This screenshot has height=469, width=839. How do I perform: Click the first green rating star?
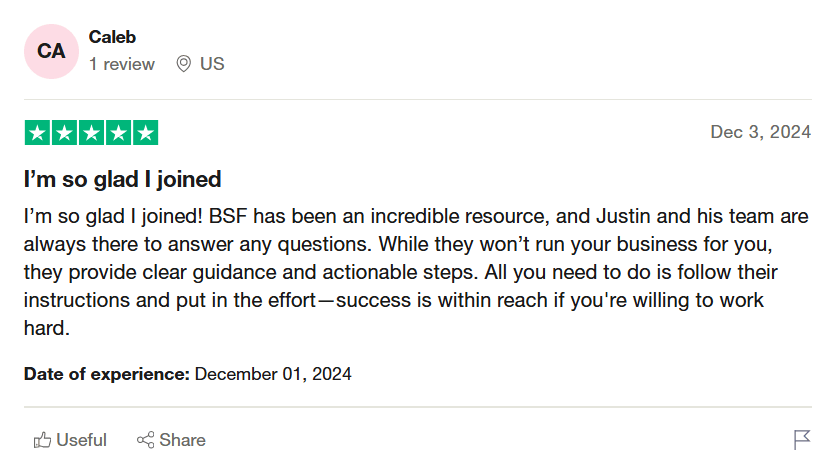37,133
